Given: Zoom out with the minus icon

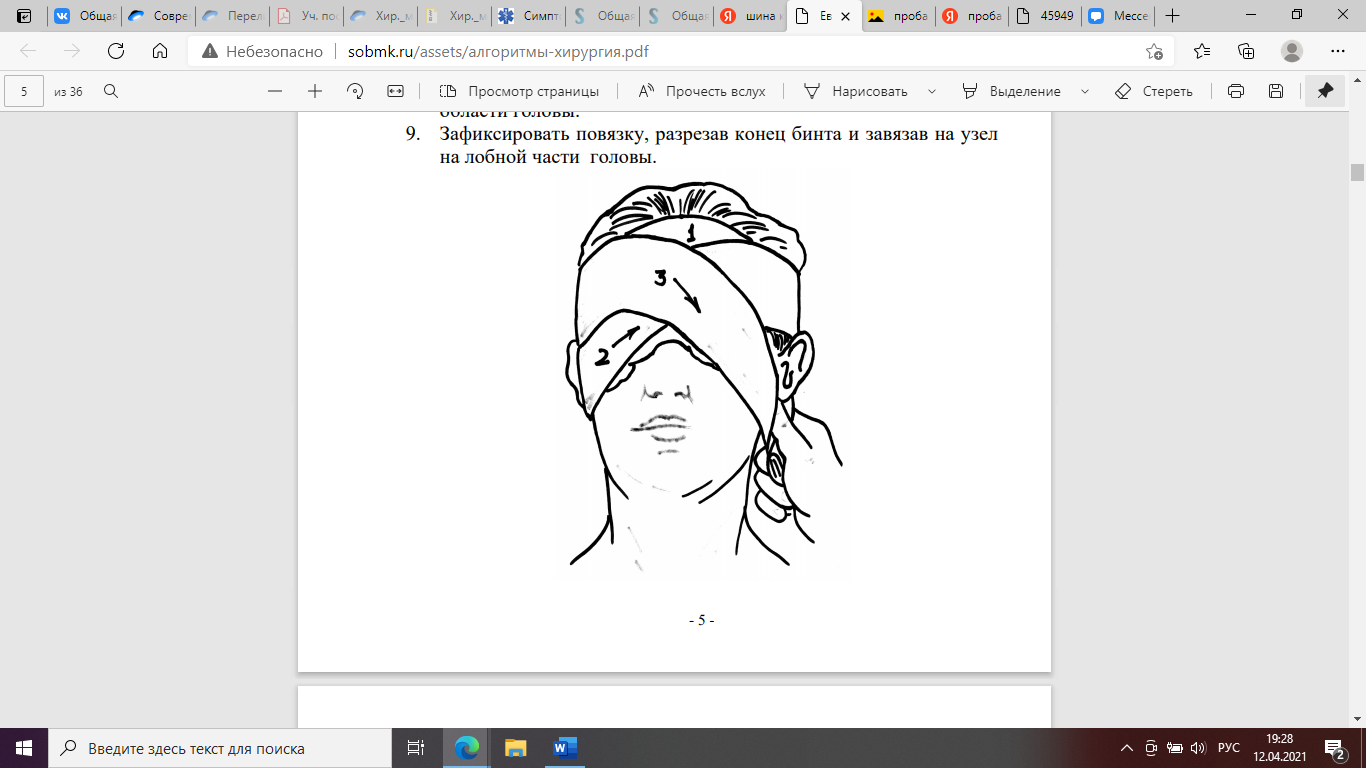Looking at the screenshot, I should [x=275, y=91].
